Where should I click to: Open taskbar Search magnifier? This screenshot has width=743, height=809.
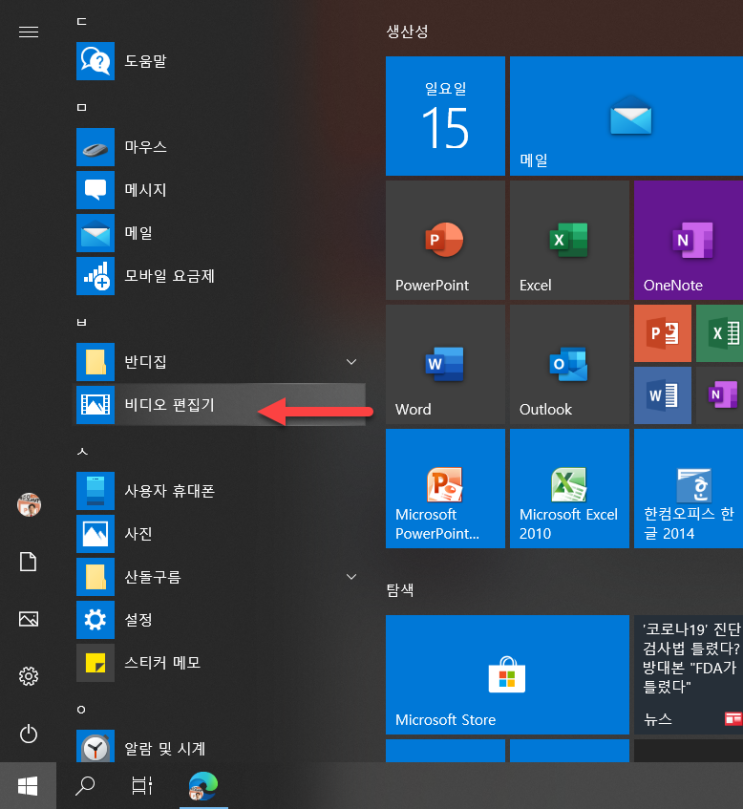point(85,786)
